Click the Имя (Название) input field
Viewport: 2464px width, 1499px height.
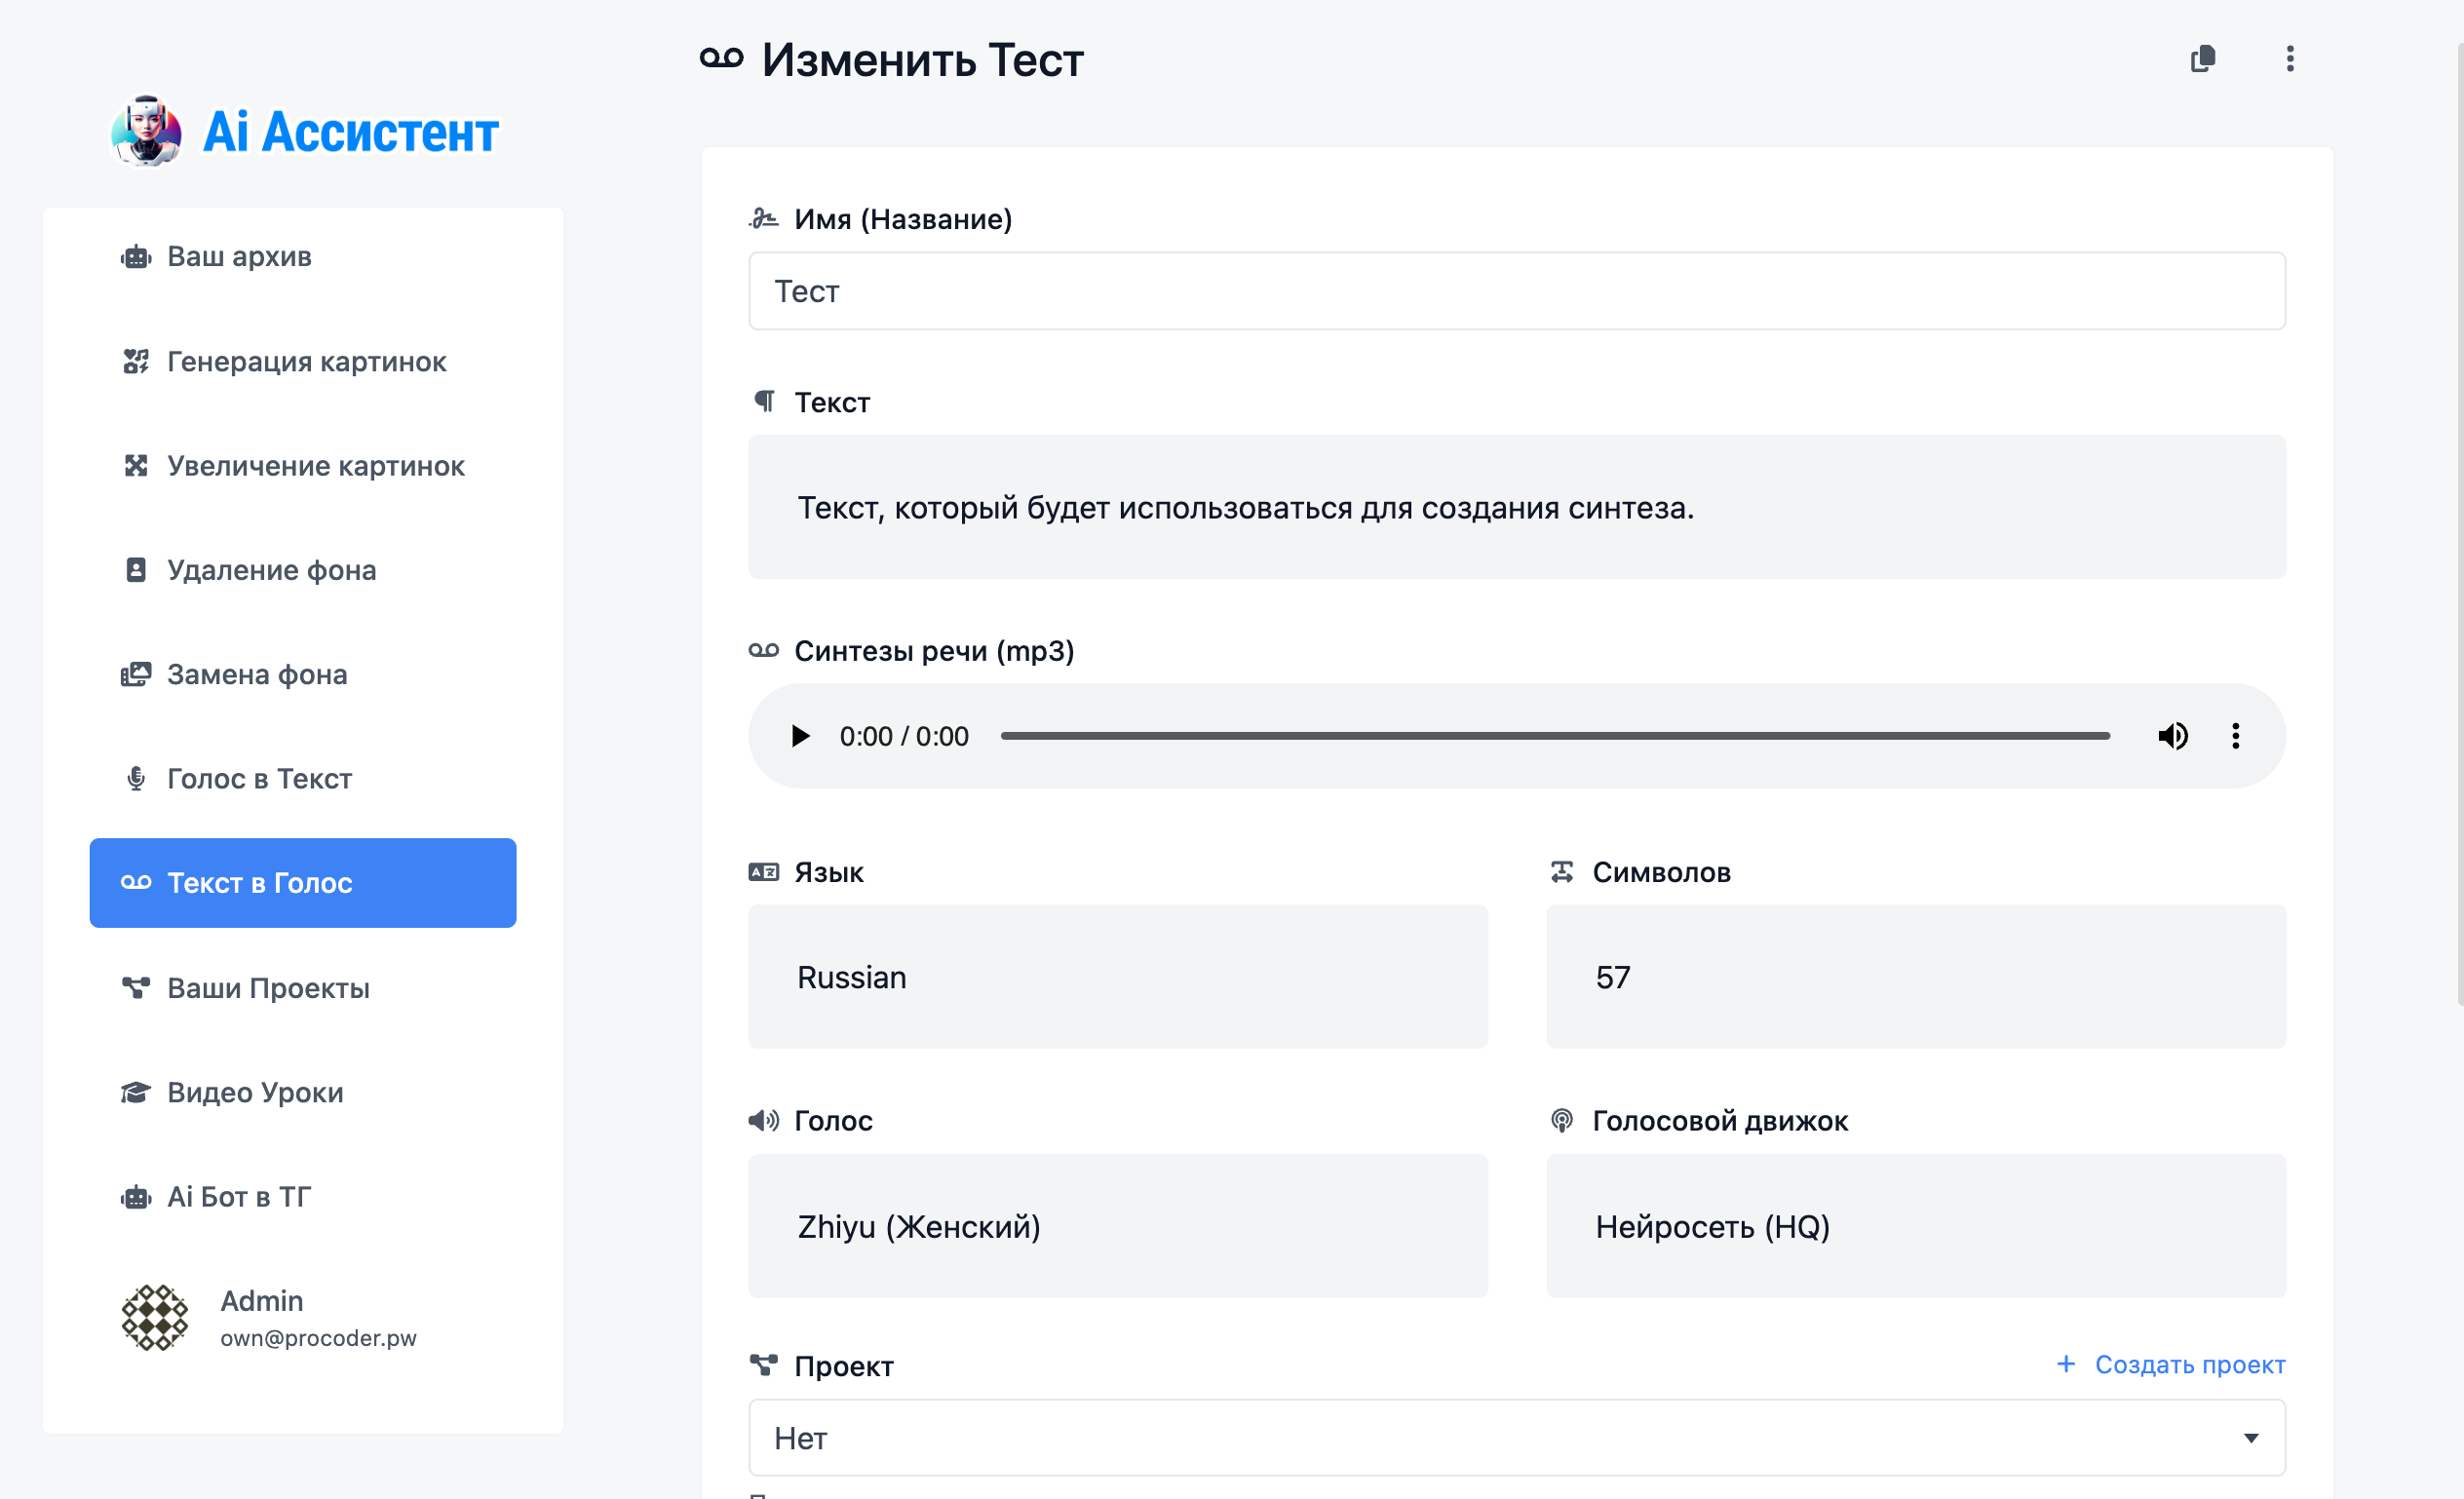click(1516, 291)
